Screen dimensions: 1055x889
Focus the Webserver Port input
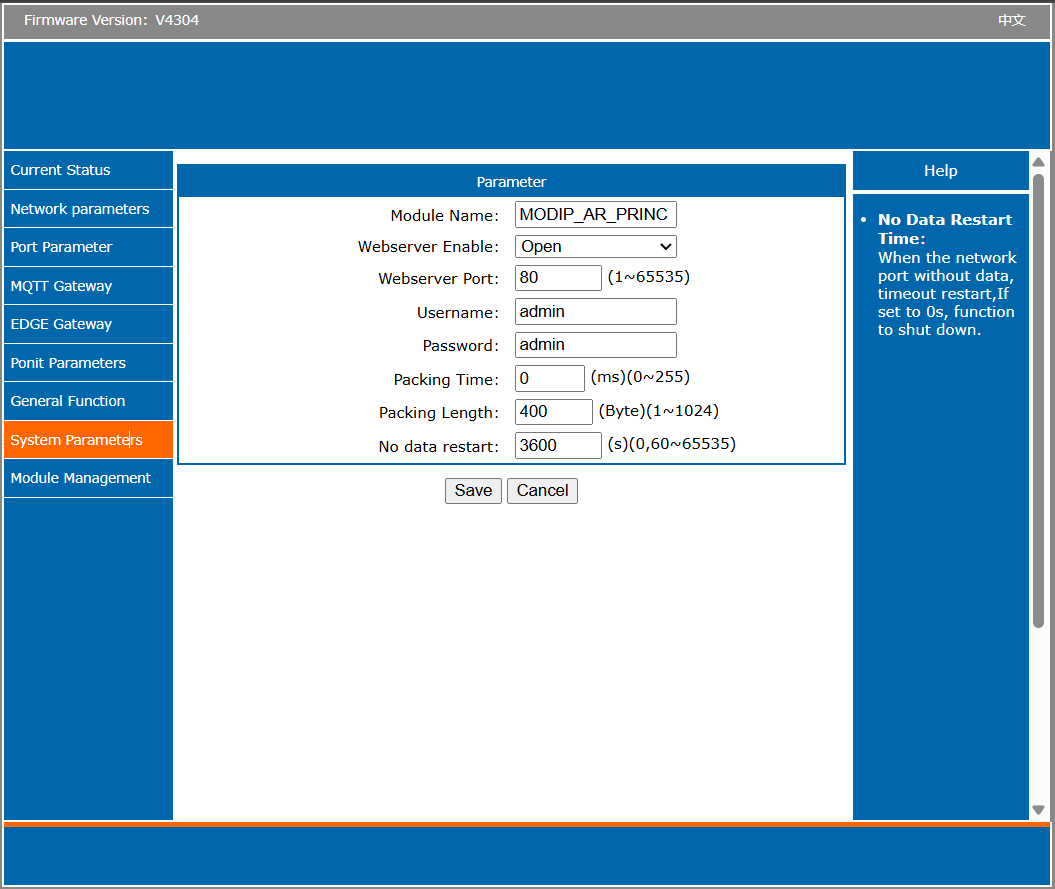click(x=557, y=278)
